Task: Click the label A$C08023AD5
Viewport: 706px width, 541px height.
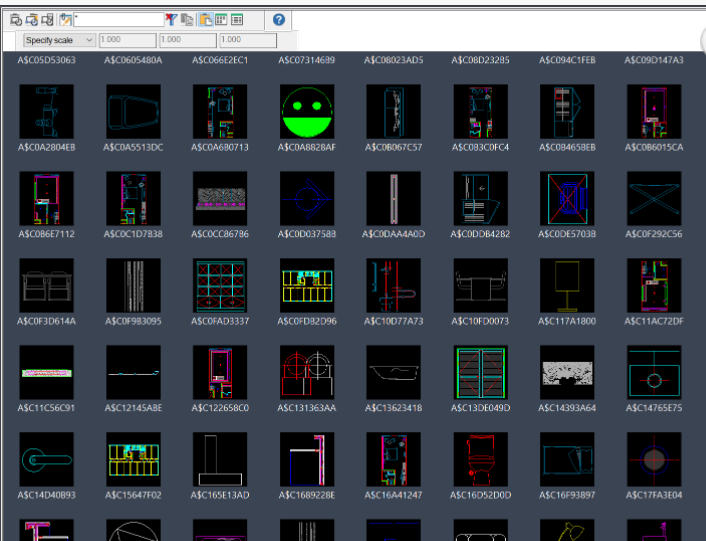Action: (x=394, y=60)
